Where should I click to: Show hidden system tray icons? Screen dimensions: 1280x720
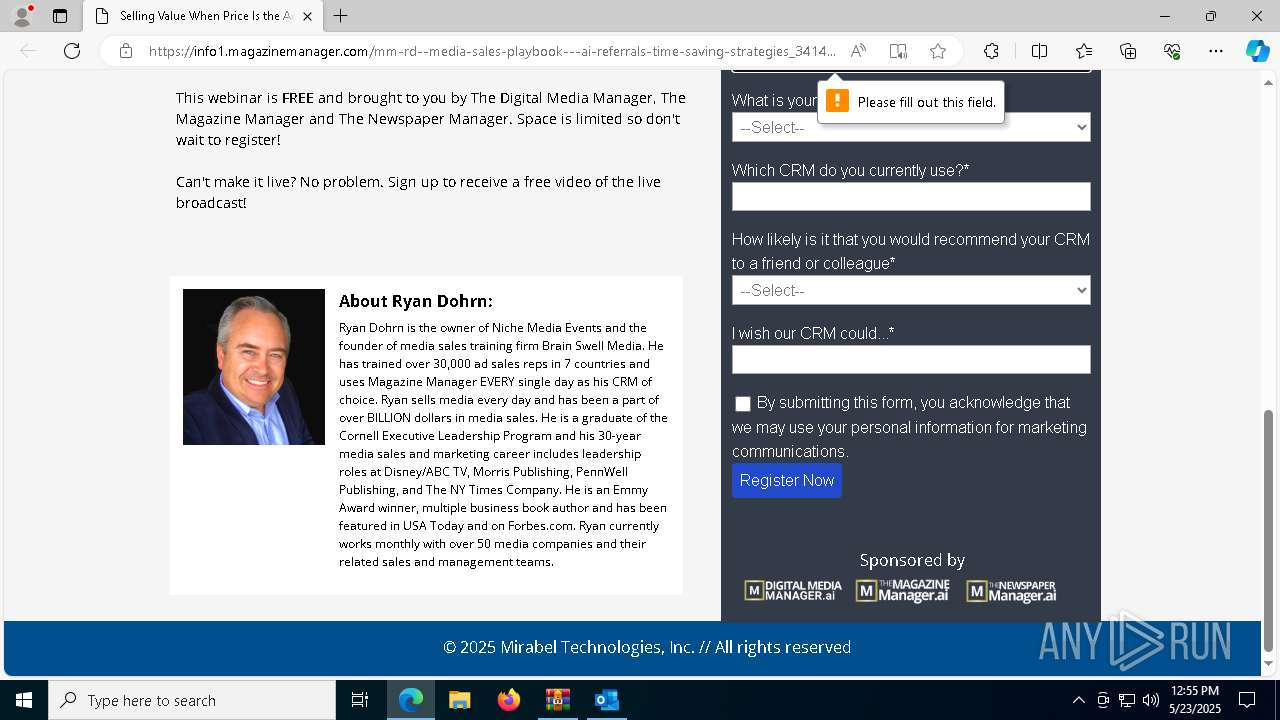click(1078, 700)
